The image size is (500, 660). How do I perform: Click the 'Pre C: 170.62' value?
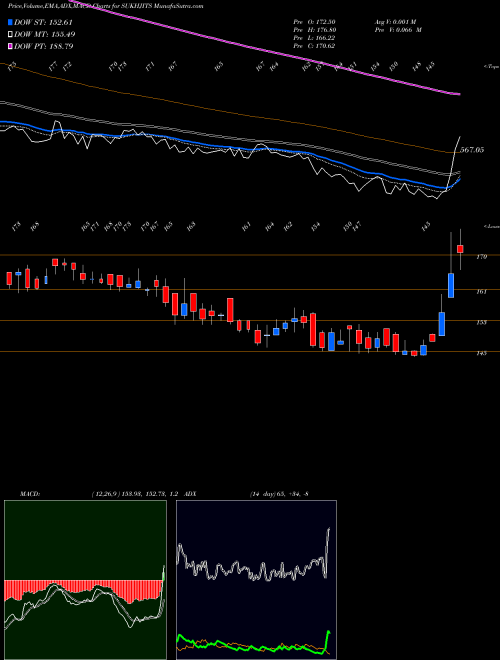point(314,45)
